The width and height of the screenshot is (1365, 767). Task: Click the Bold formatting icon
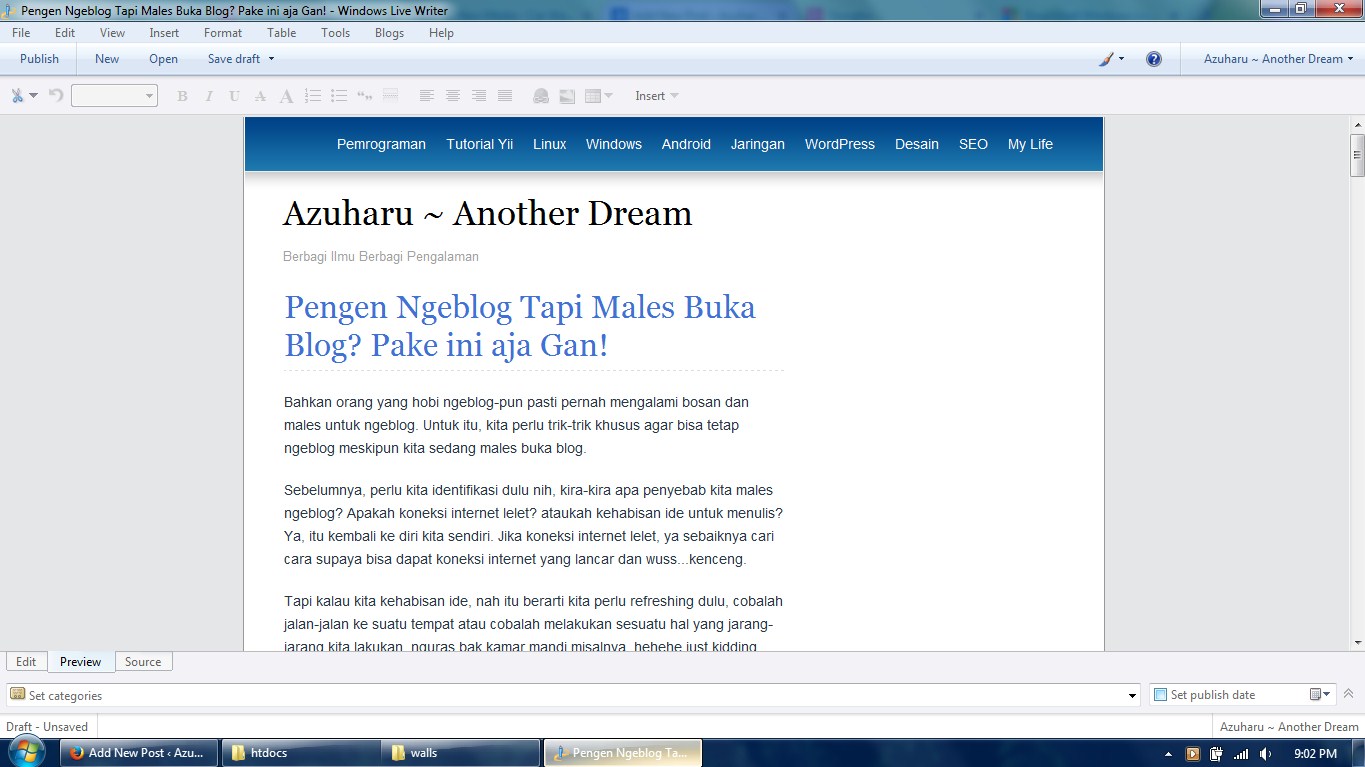182,96
